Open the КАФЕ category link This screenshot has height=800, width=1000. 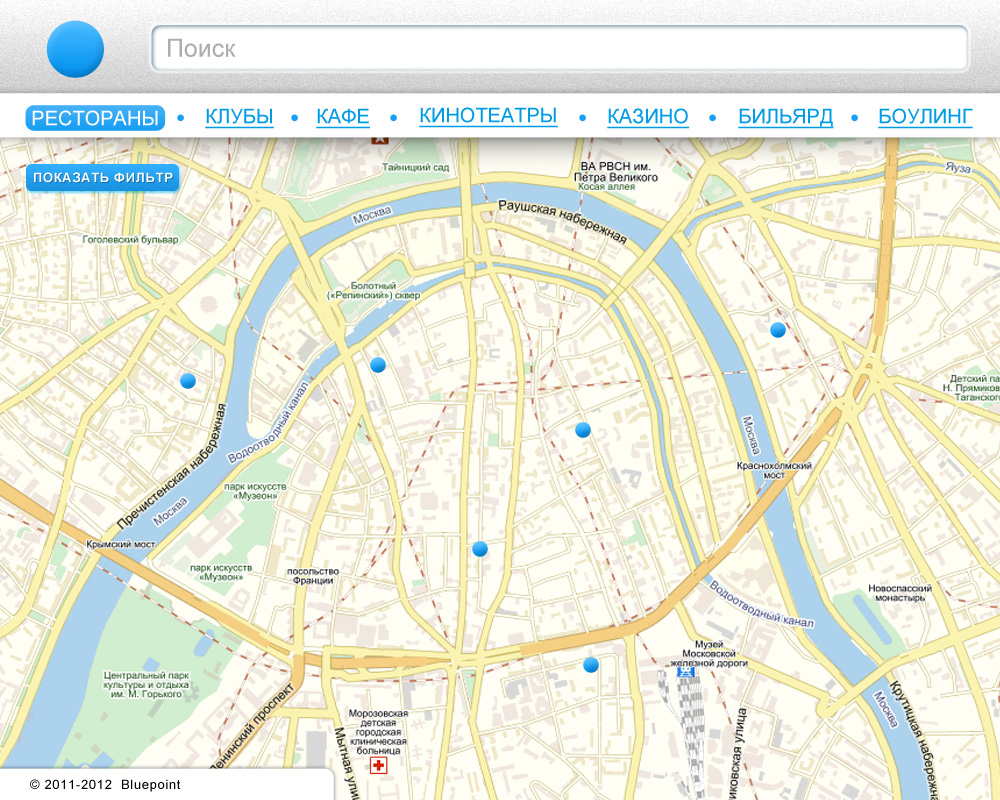pos(343,117)
